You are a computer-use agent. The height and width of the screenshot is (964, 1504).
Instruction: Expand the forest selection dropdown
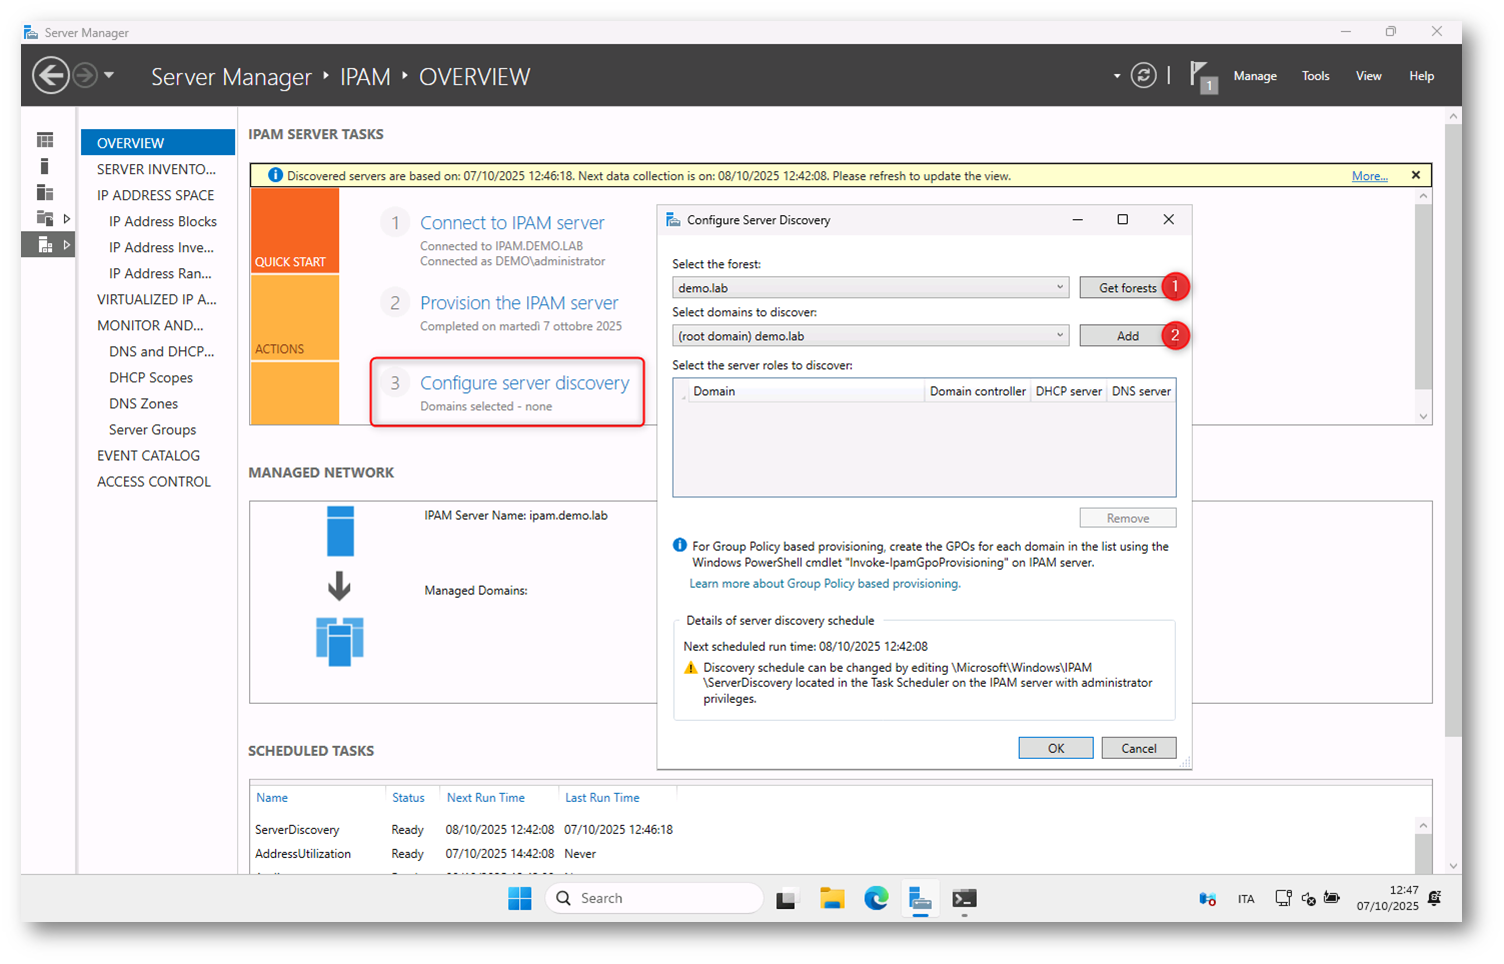click(x=1059, y=288)
